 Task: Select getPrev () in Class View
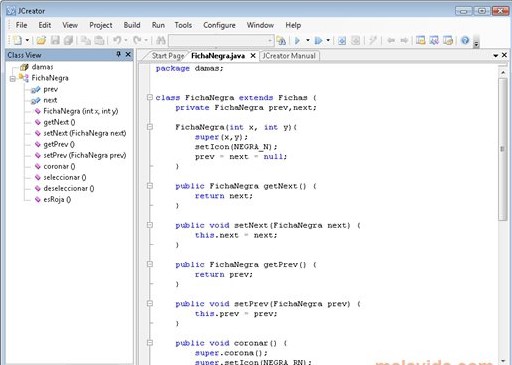(59, 144)
